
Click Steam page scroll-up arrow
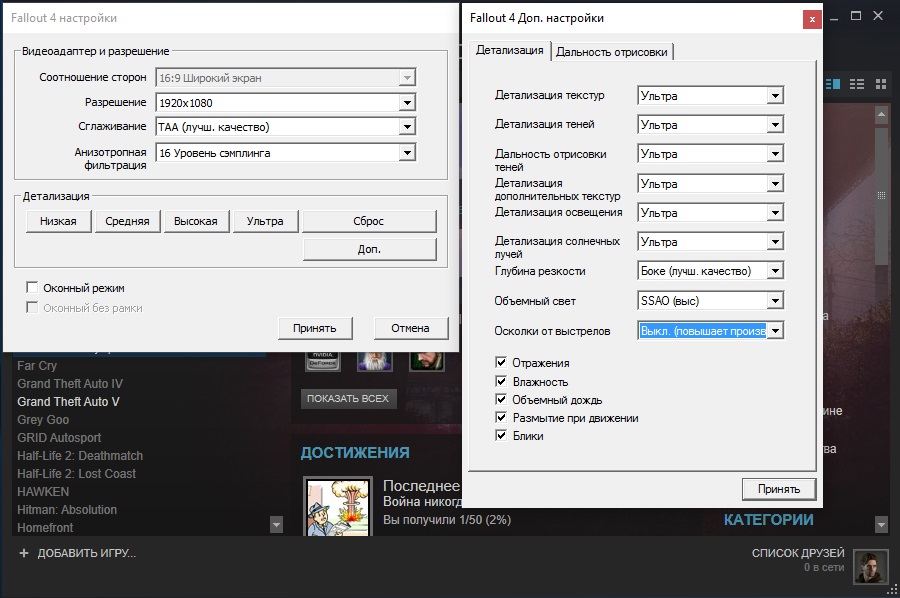[x=882, y=115]
